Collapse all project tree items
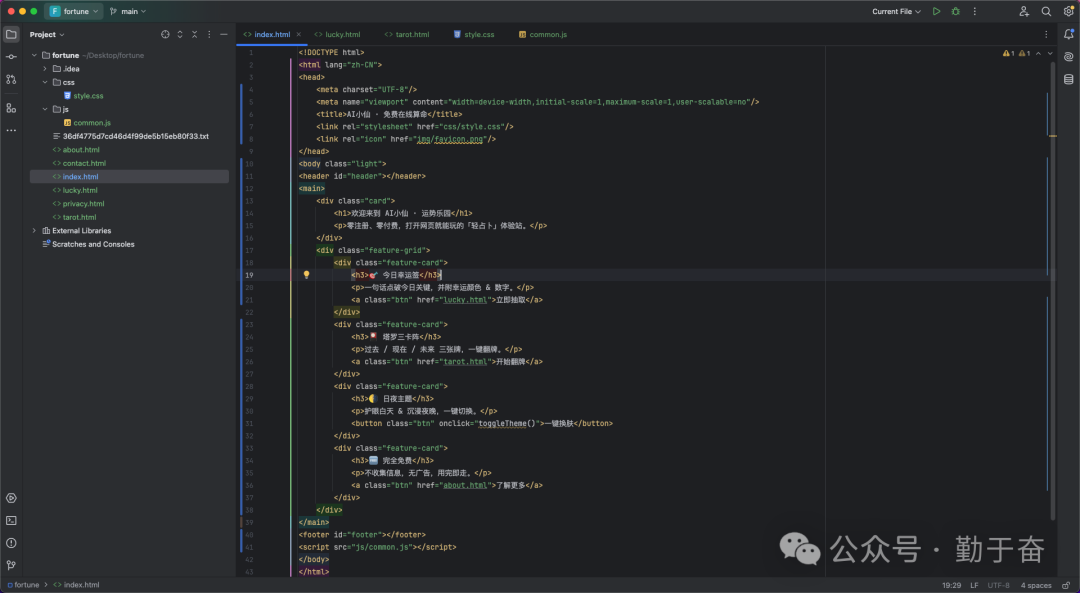The width and height of the screenshot is (1080, 593). [194, 34]
